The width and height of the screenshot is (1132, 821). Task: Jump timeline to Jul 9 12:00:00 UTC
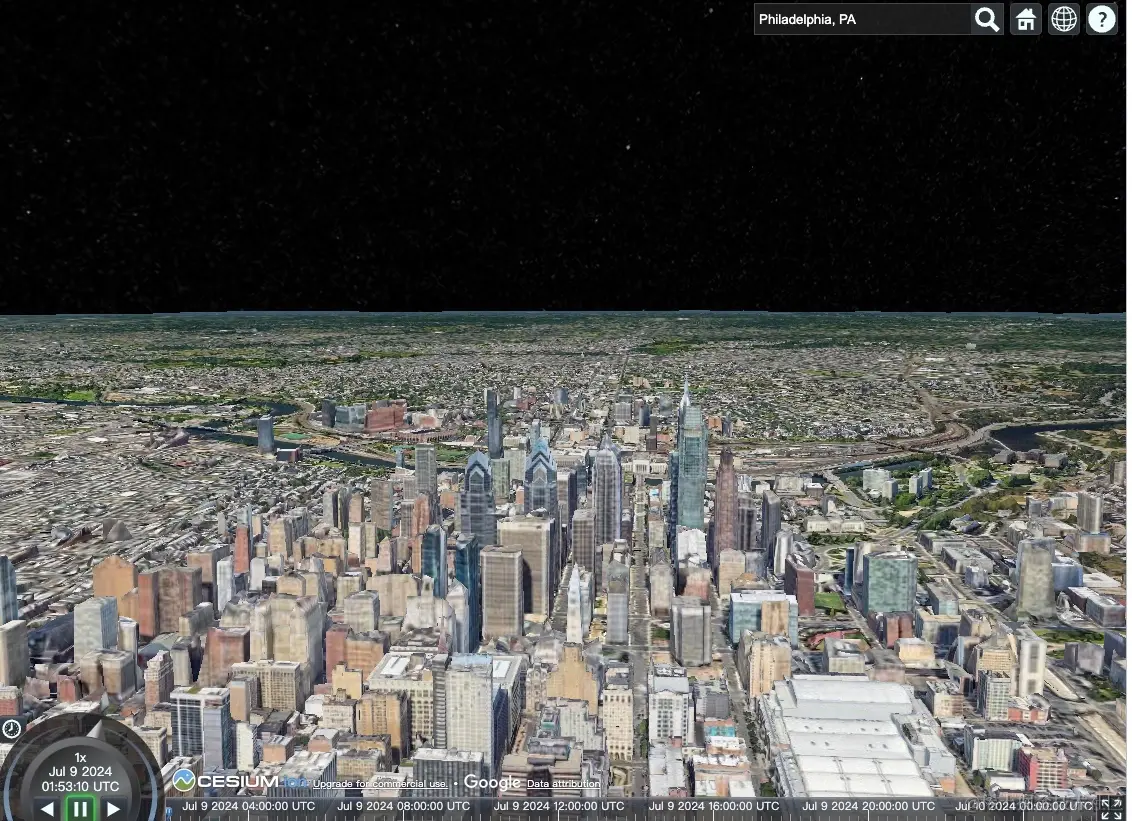coord(559,806)
